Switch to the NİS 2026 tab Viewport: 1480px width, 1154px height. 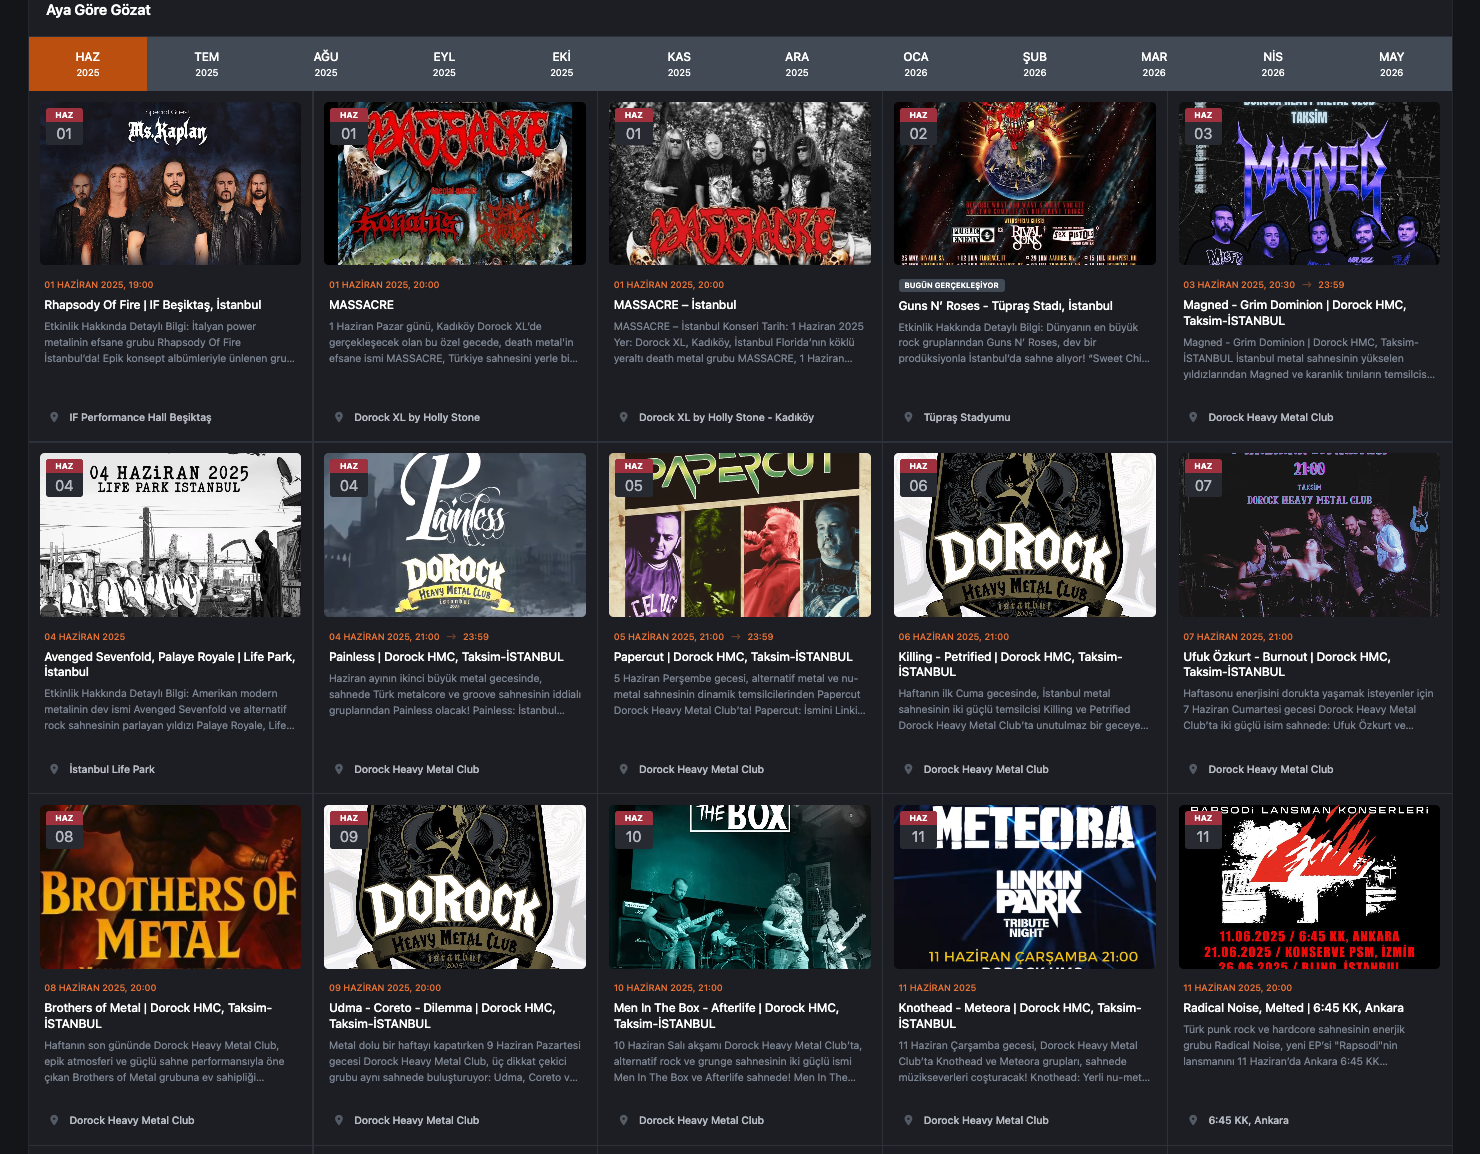[x=1273, y=64]
